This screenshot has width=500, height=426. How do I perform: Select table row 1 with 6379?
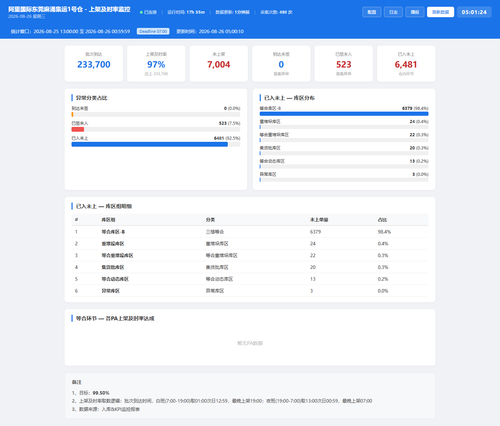click(x=250, y=232)
